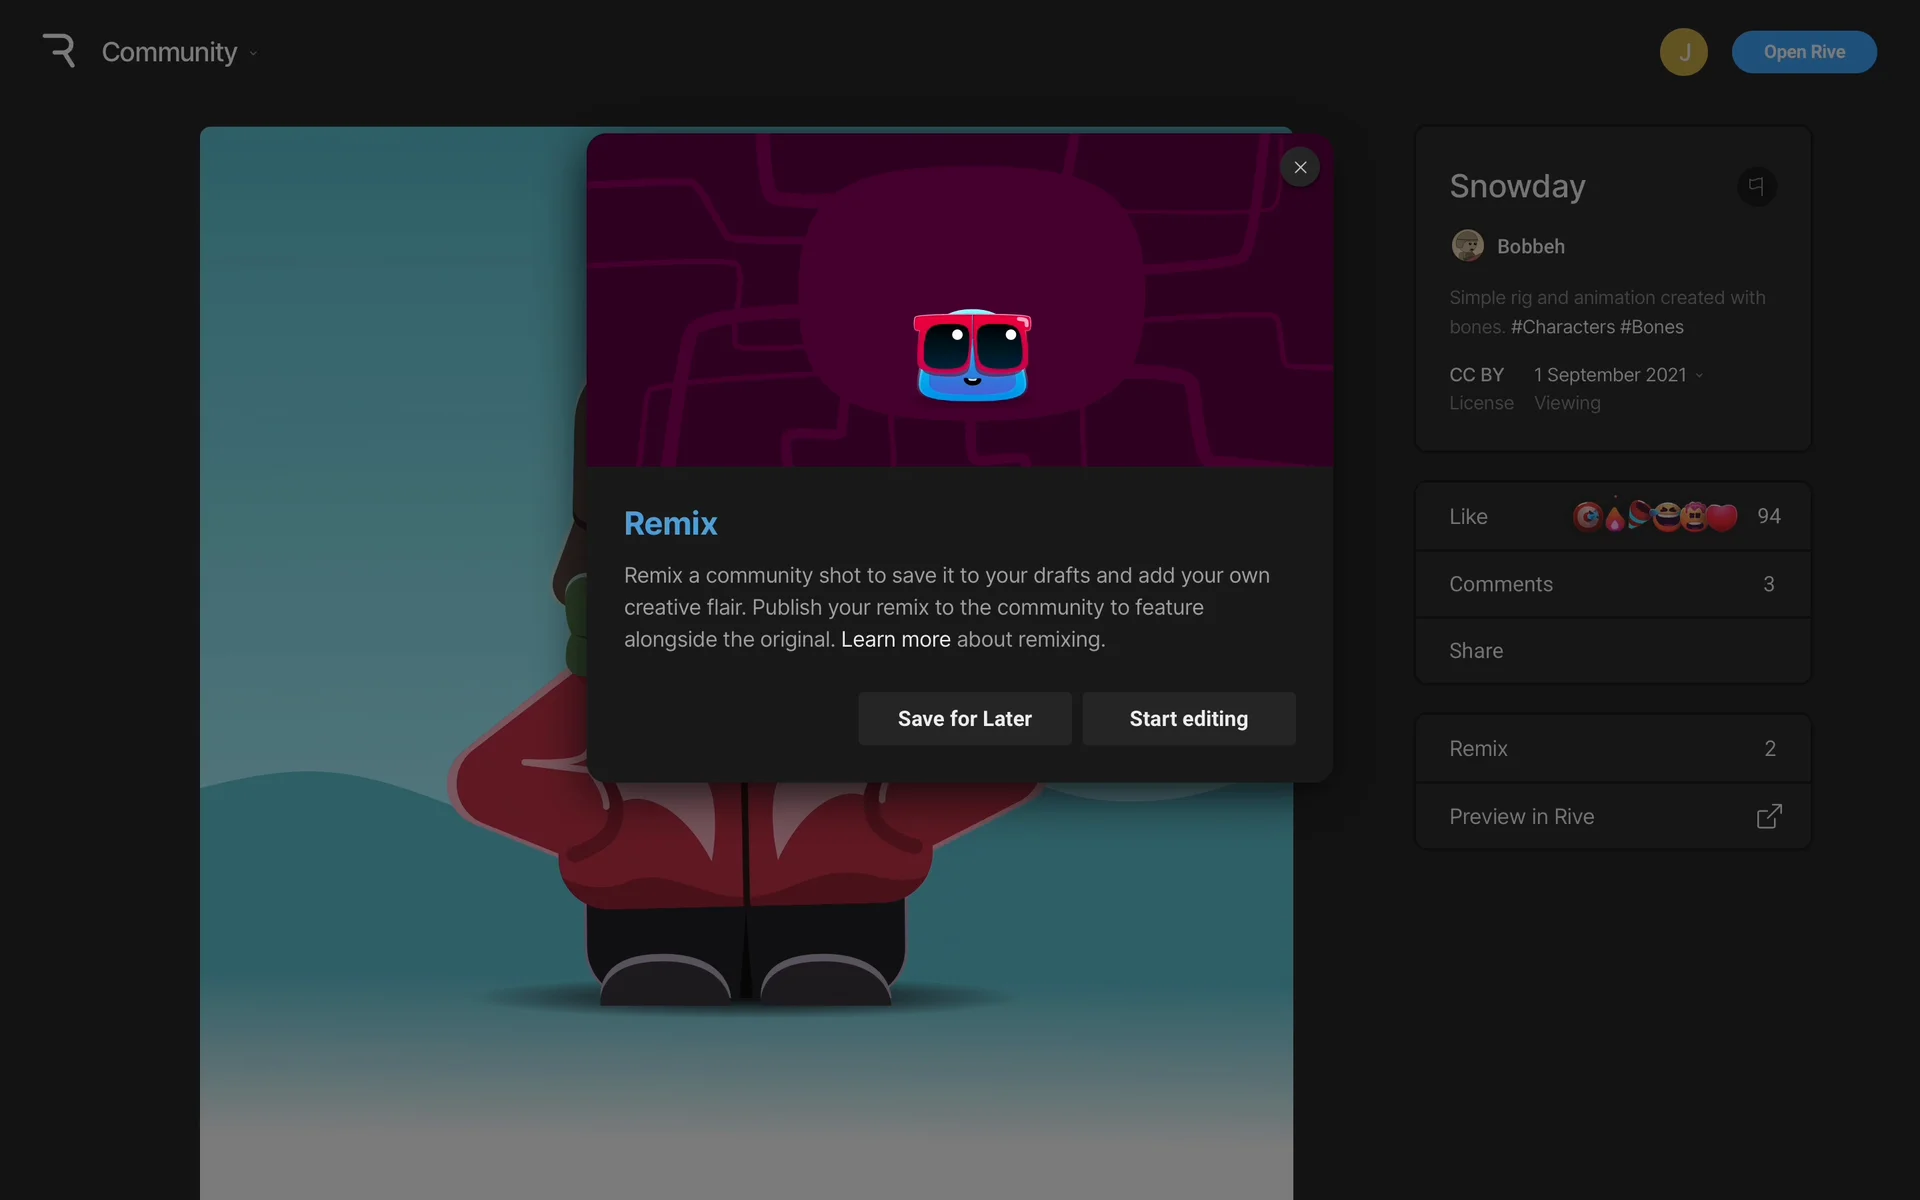
Task: Click the emoji reactions cluster
Action: pos(1654,516)
